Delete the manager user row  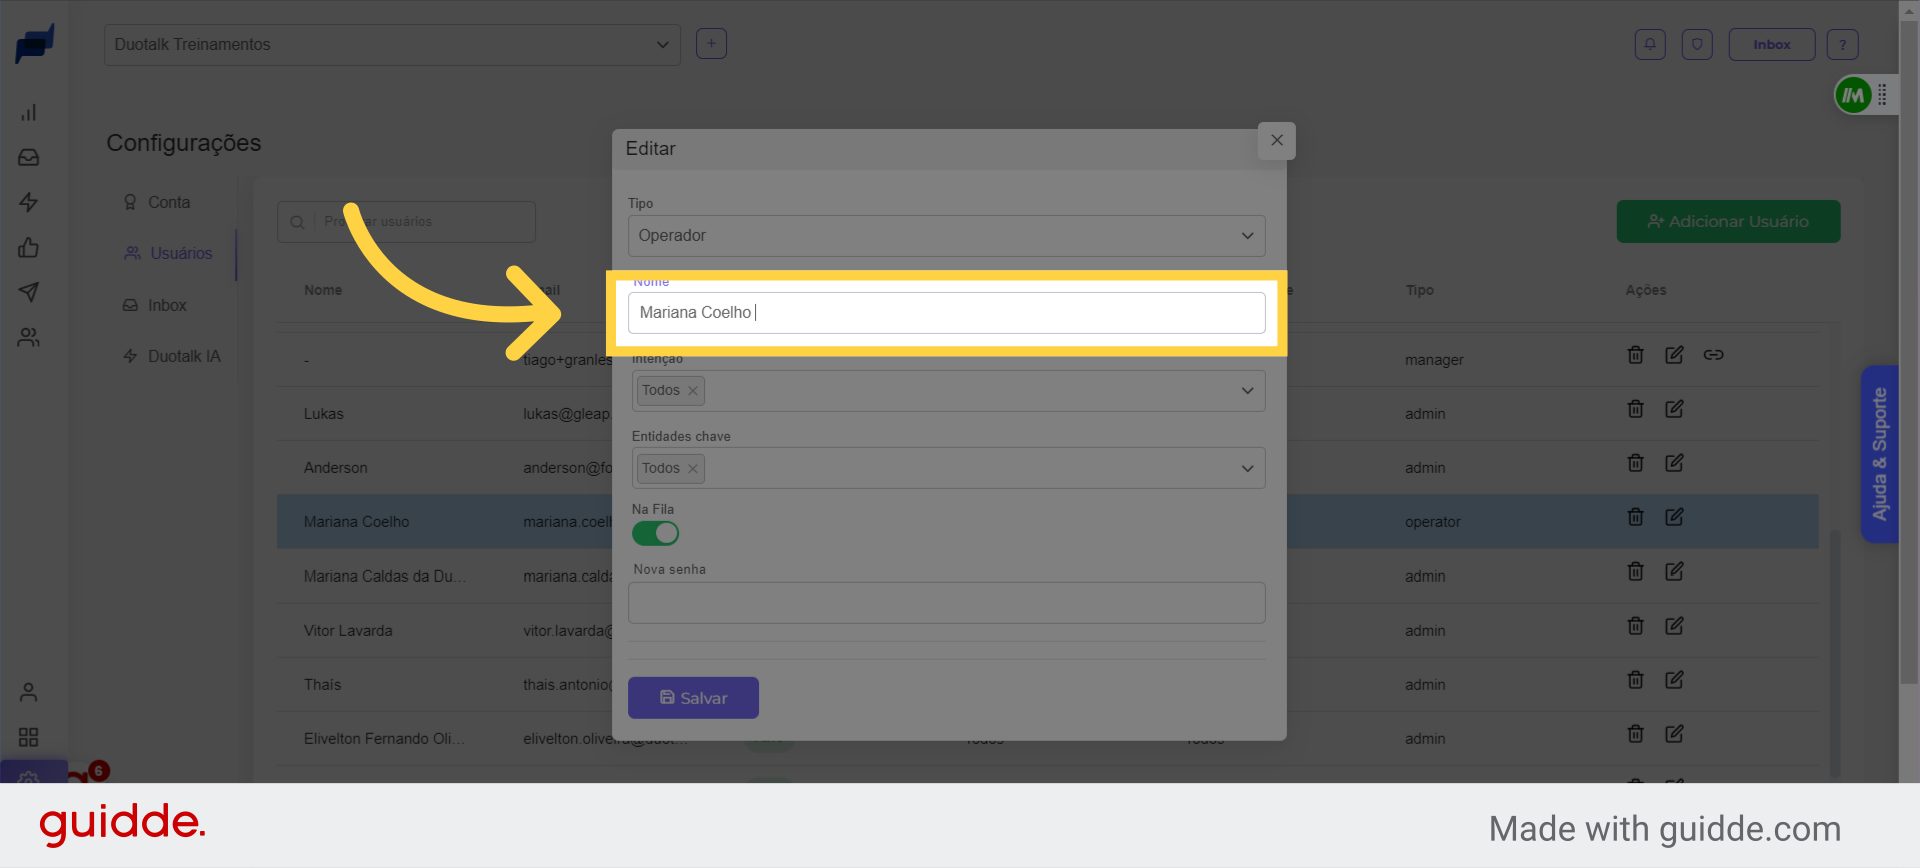point(1636,355)
